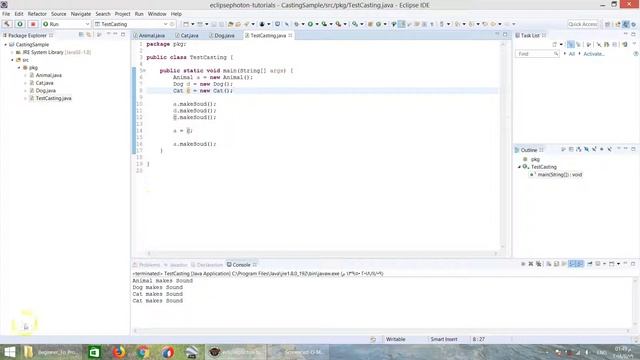Click New Task icon in Task List
Image resolution: width=640 pixels, height=360 pixels.
tap(555, 44)
